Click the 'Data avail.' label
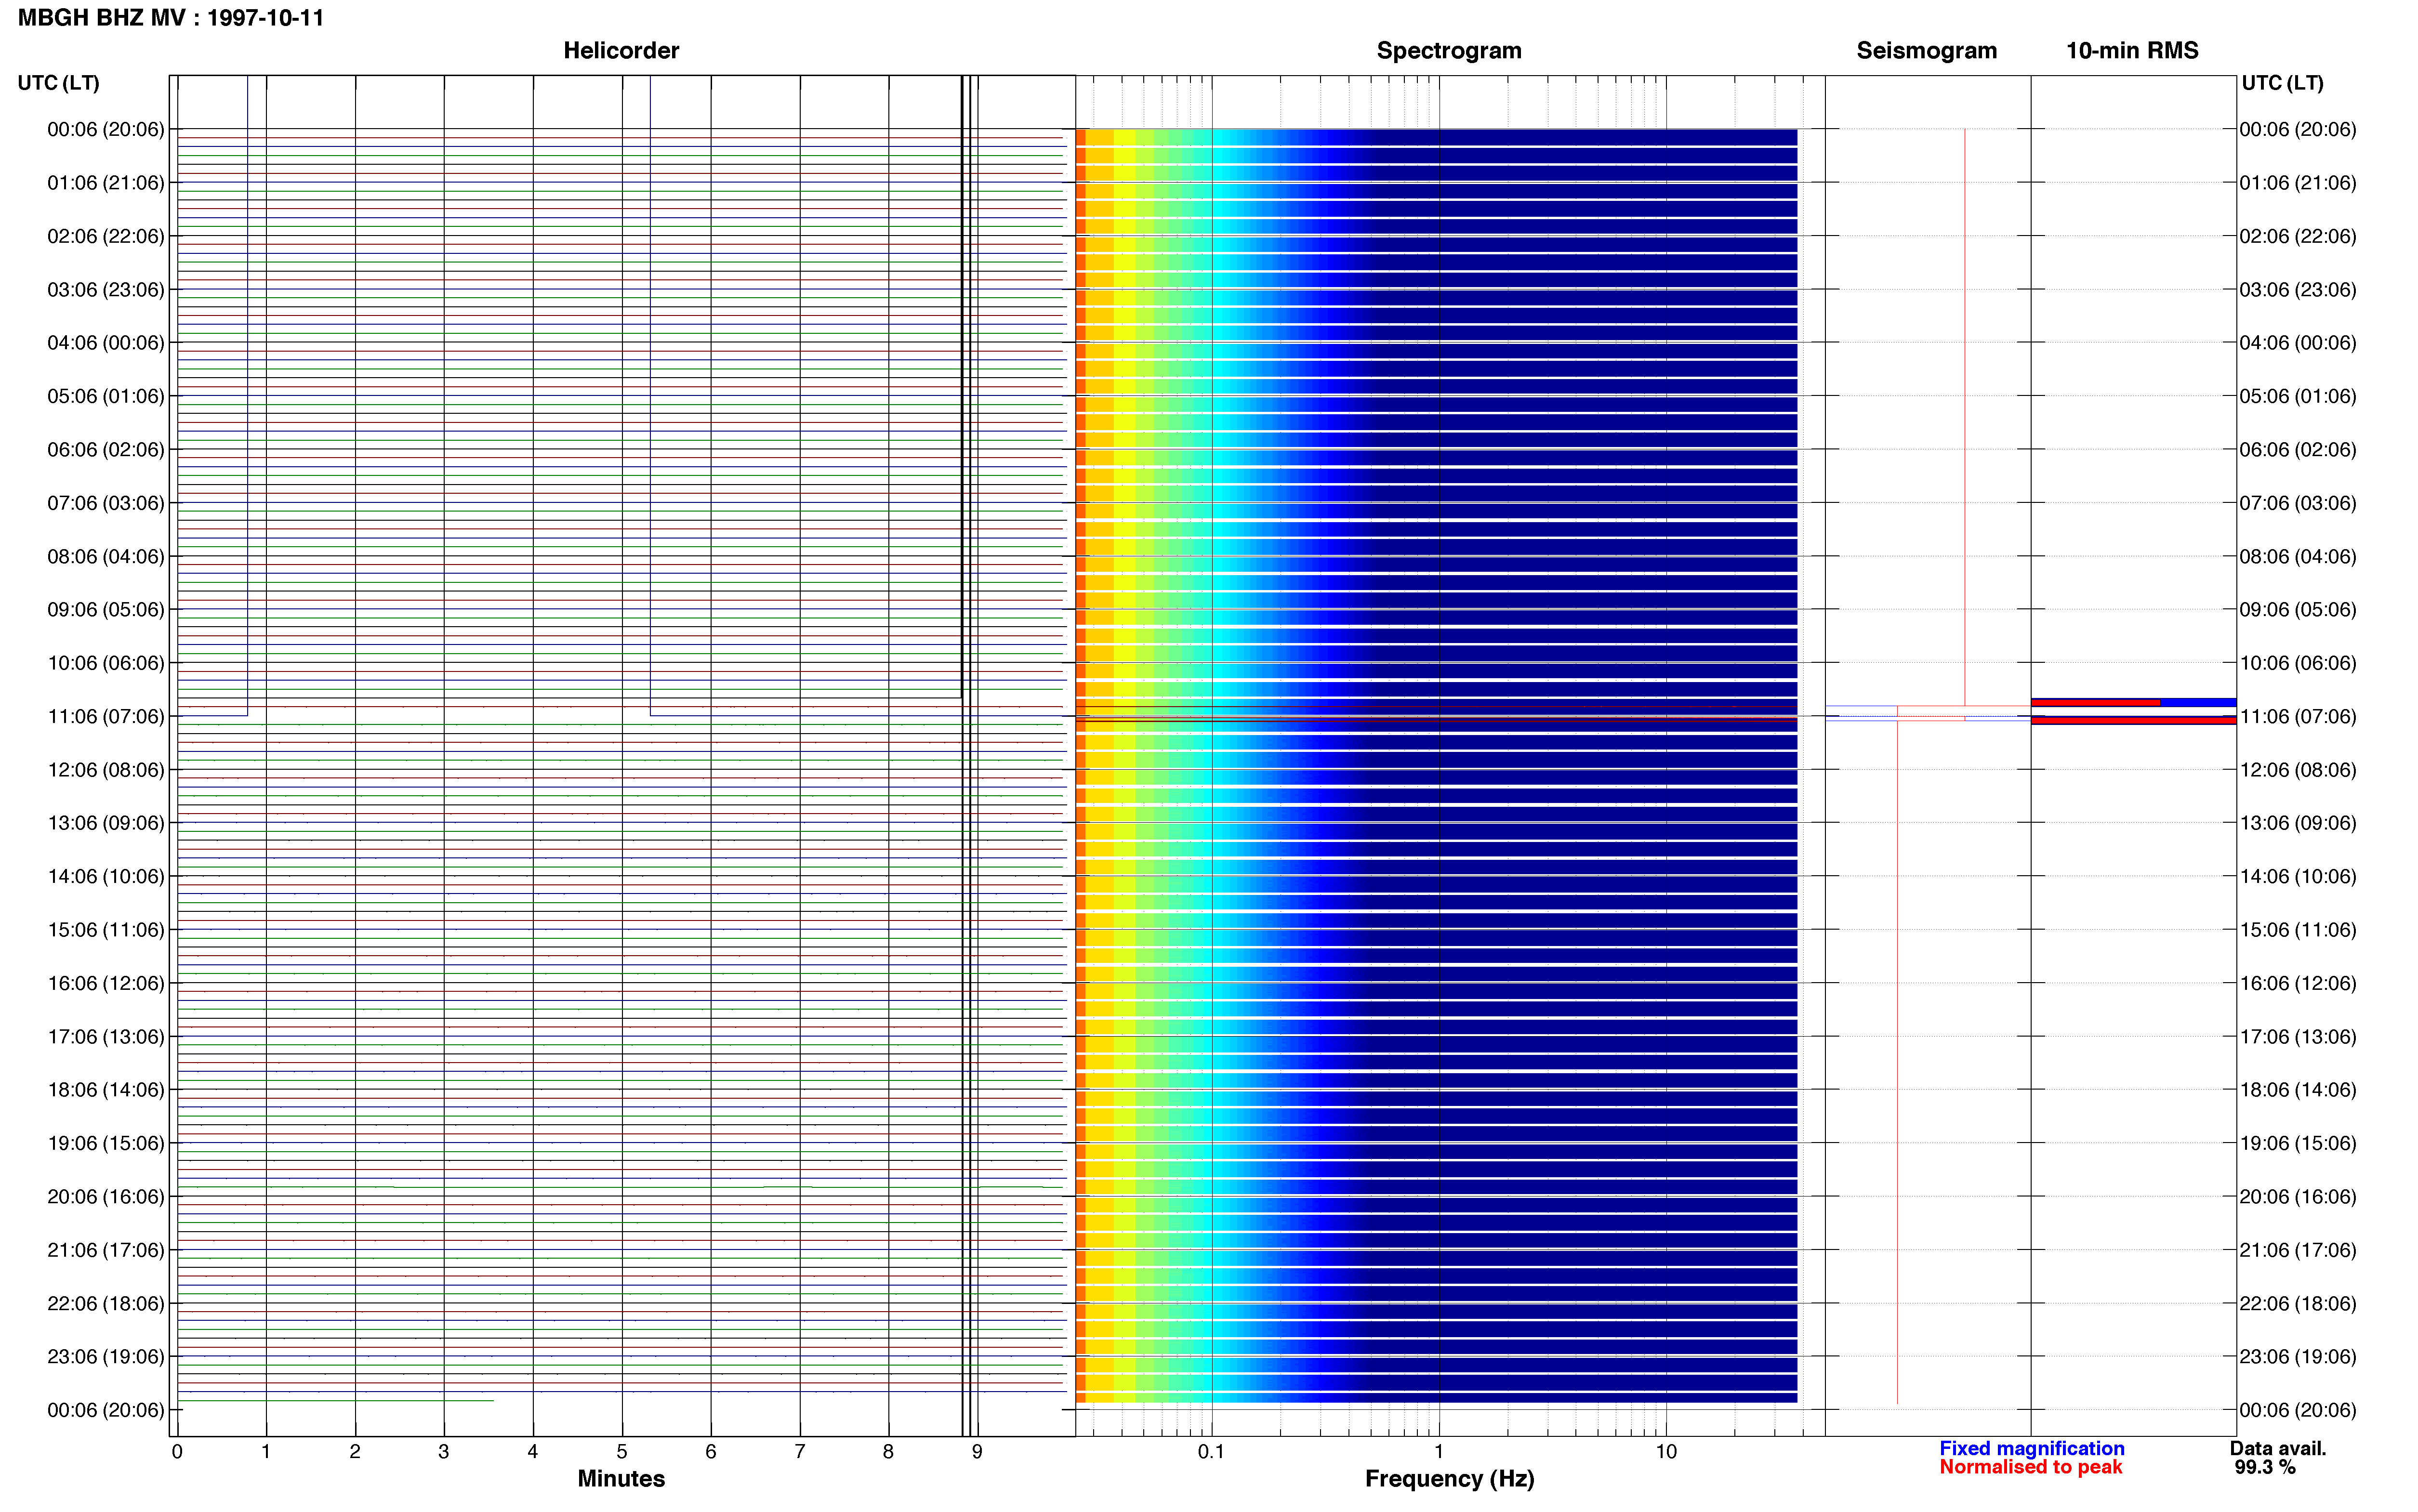 (x=2278, y=1448)
